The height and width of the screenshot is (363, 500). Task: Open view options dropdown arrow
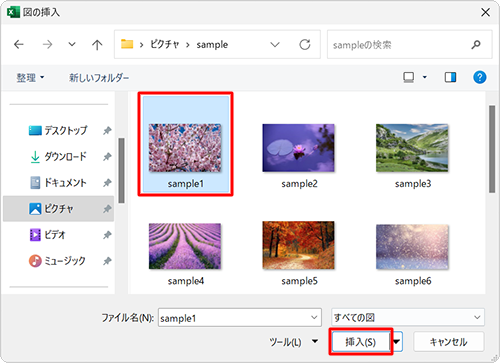425,77
